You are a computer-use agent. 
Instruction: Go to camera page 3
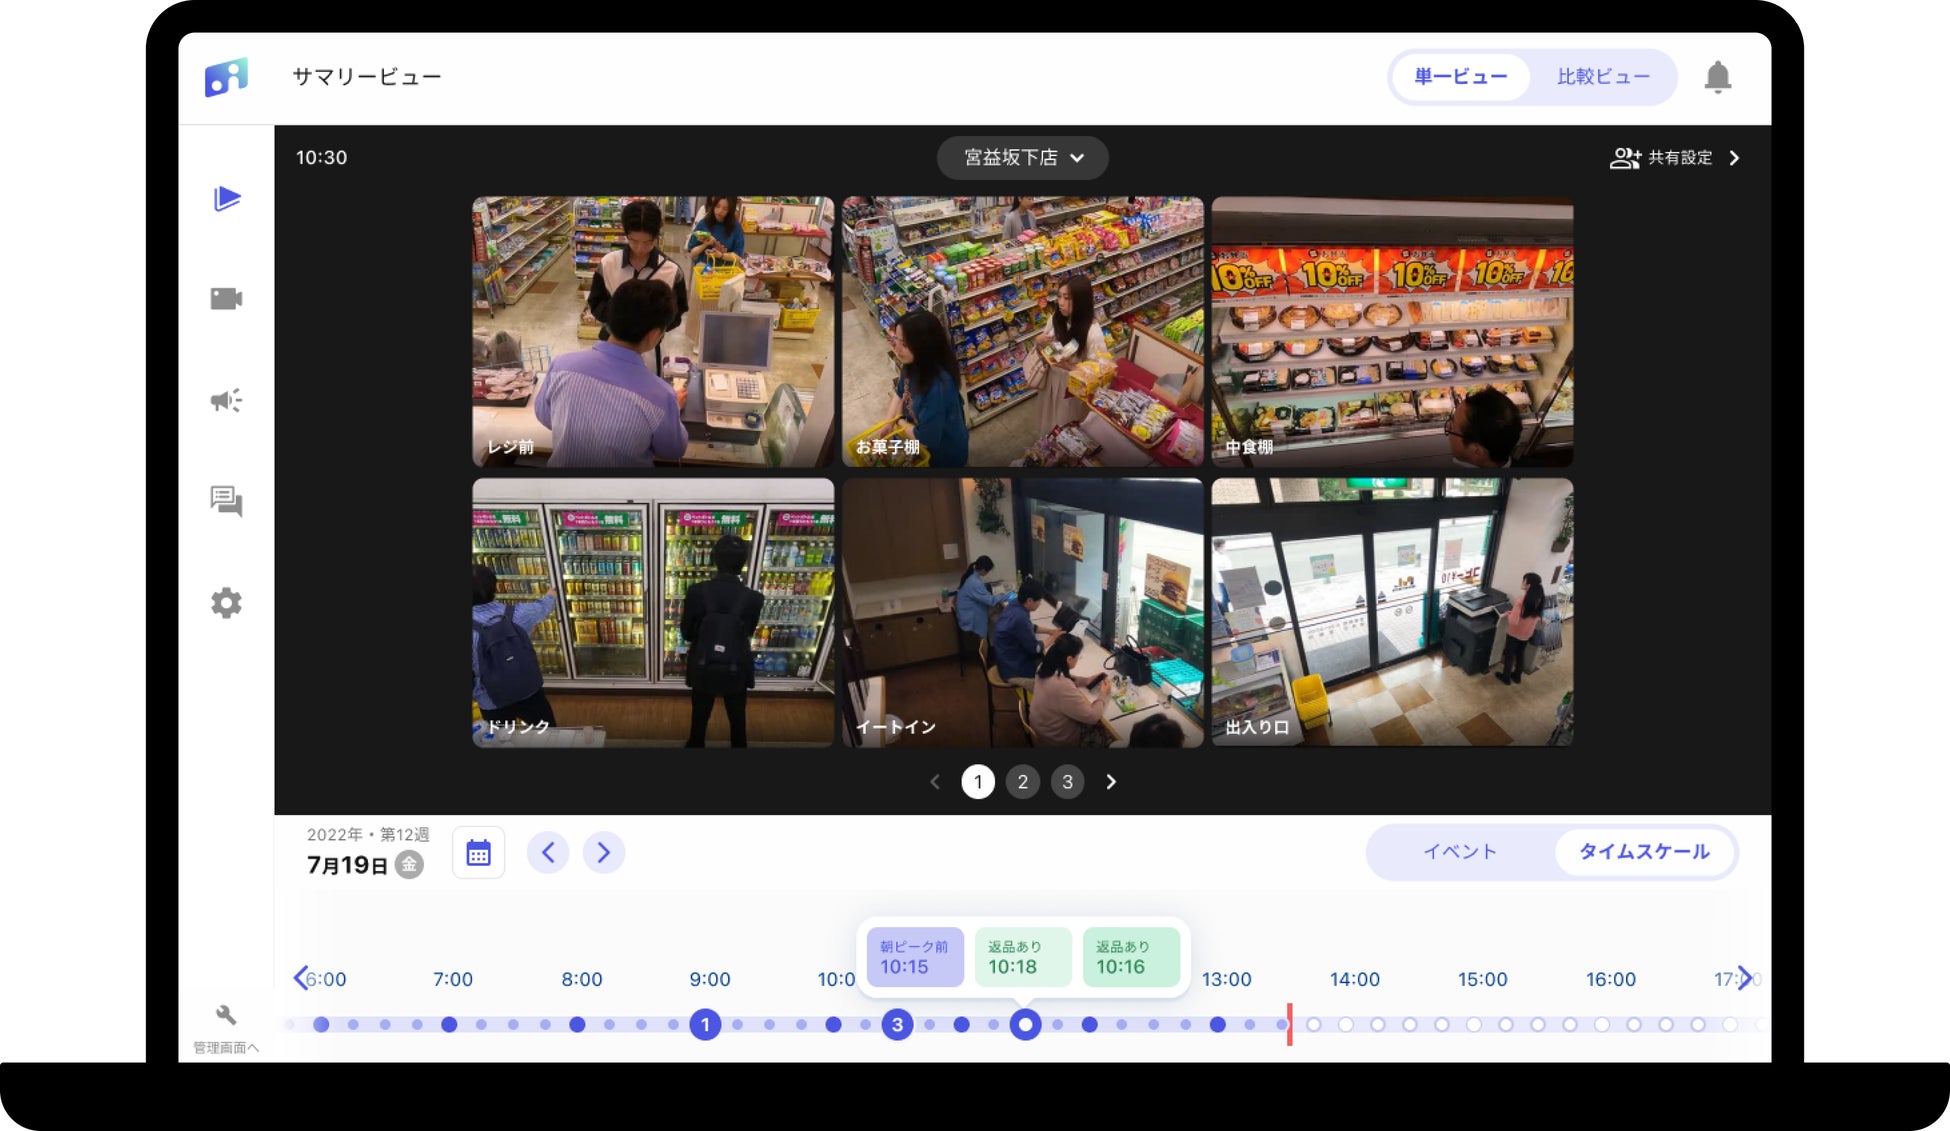coord(1067,782)
